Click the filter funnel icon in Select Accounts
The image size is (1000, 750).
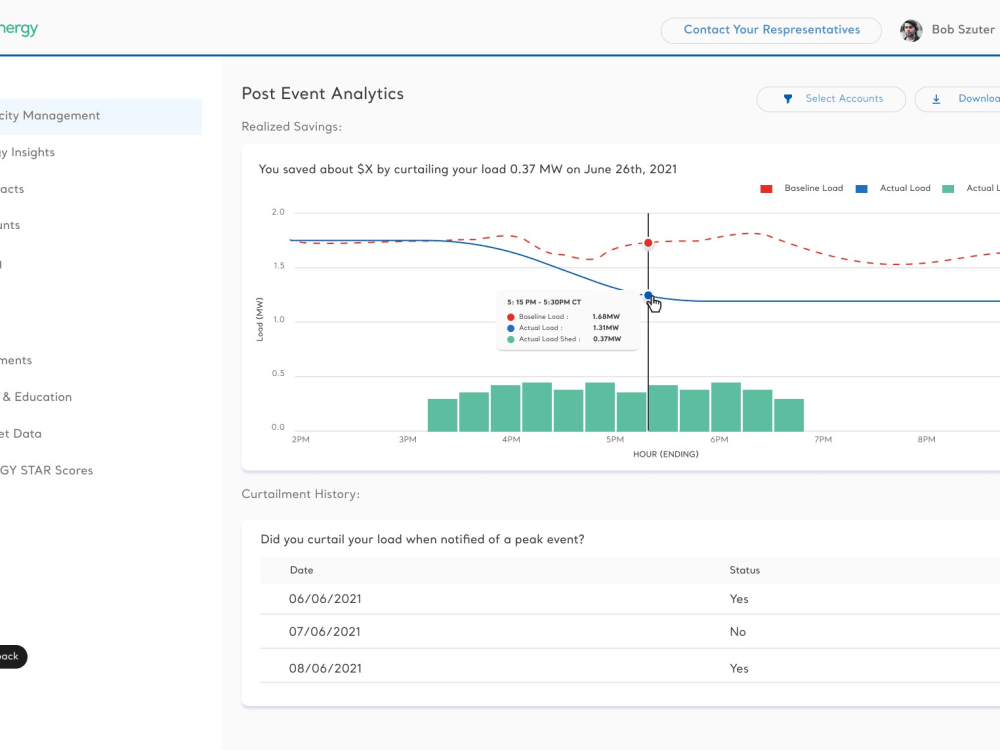click(x=788, y=99)
